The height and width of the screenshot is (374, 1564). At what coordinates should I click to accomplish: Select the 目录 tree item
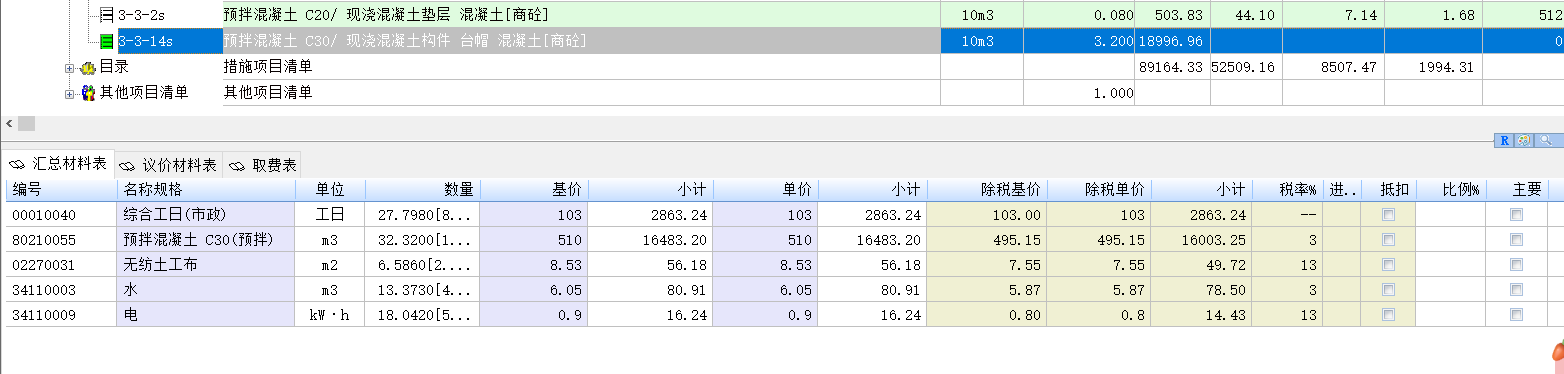[114, 67]
